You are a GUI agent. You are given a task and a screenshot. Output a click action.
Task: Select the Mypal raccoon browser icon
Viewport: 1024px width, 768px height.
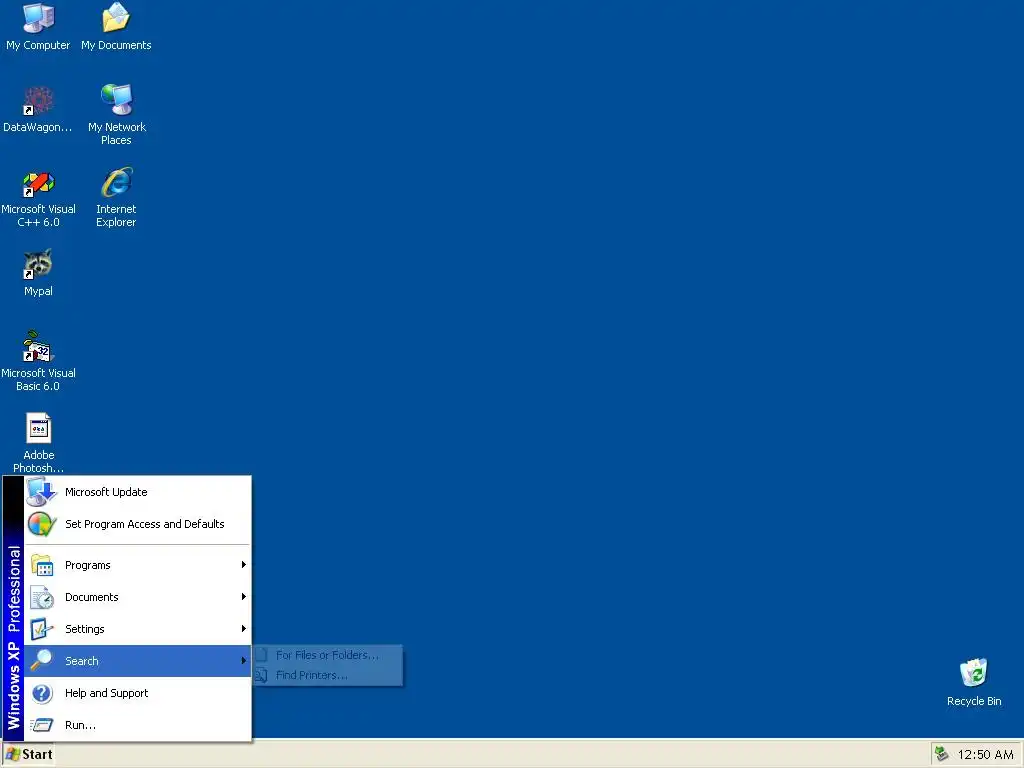pos(38,264)
